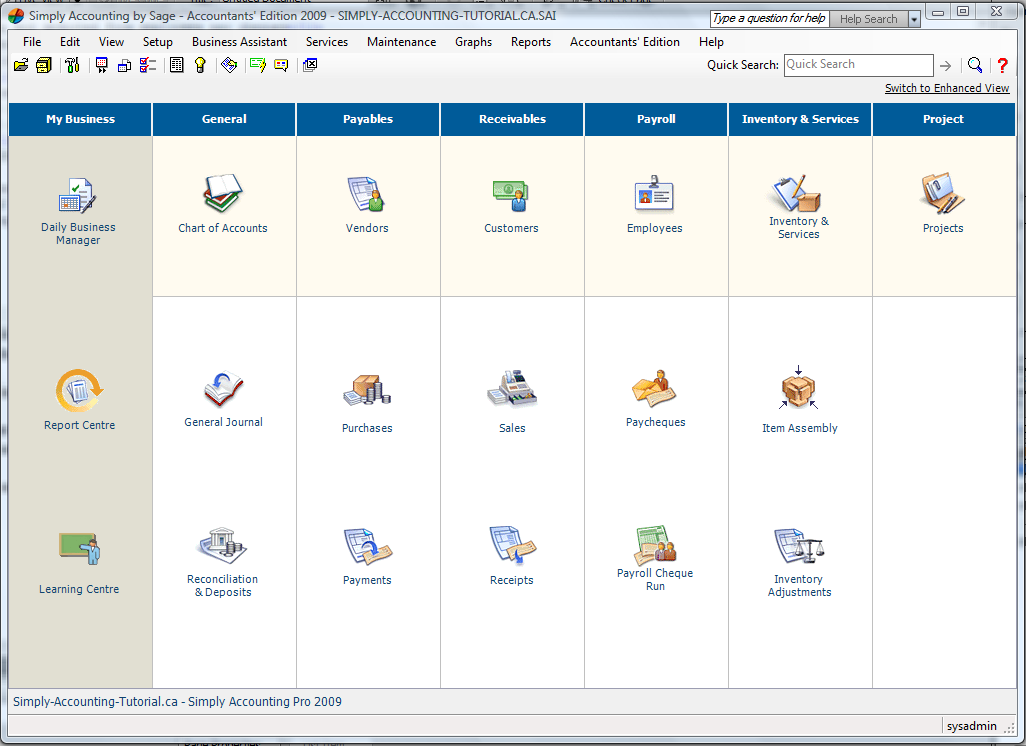Click the green note with lightning icon
Image resolution: width=1026 pixels, height=746 pixels.
[258, 65]
